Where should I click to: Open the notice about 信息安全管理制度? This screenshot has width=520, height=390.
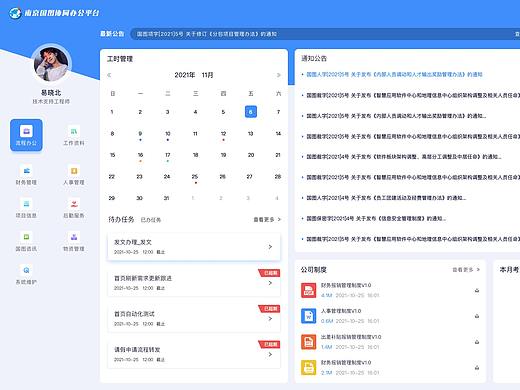376,219
